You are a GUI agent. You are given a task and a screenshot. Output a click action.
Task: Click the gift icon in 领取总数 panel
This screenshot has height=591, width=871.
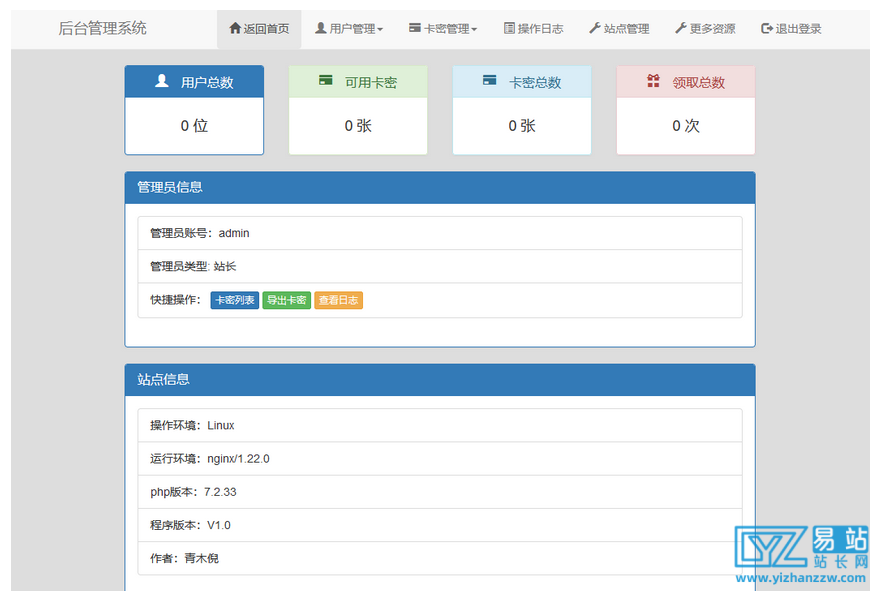click(653, 82)
